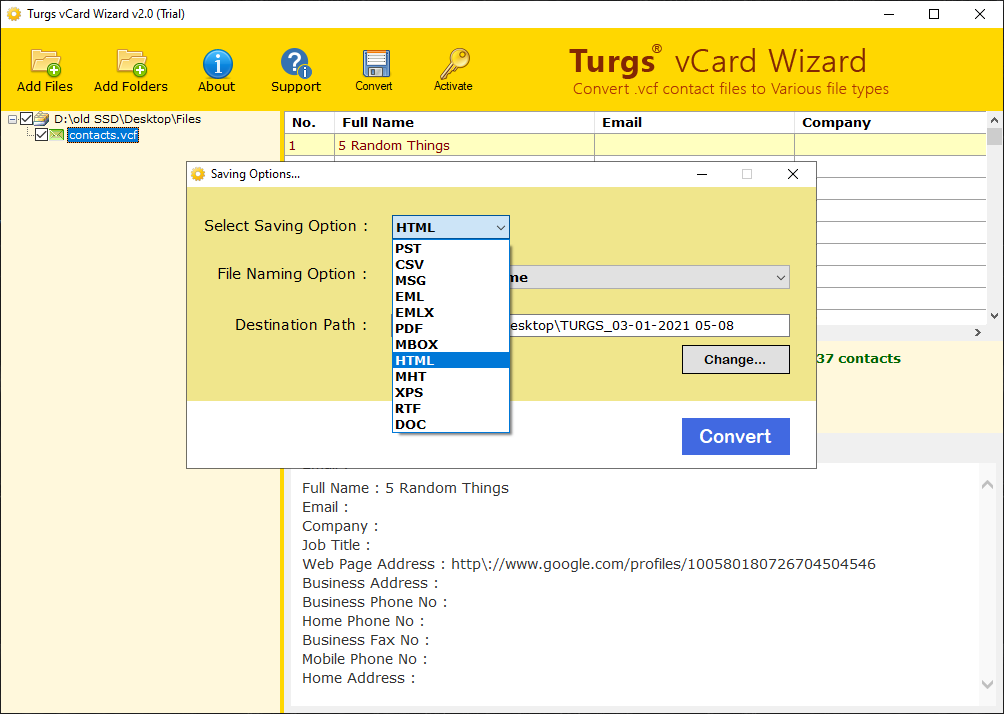Click the blue Convert button in dialog
This screenshot has width=1004, height=714.
735,437
